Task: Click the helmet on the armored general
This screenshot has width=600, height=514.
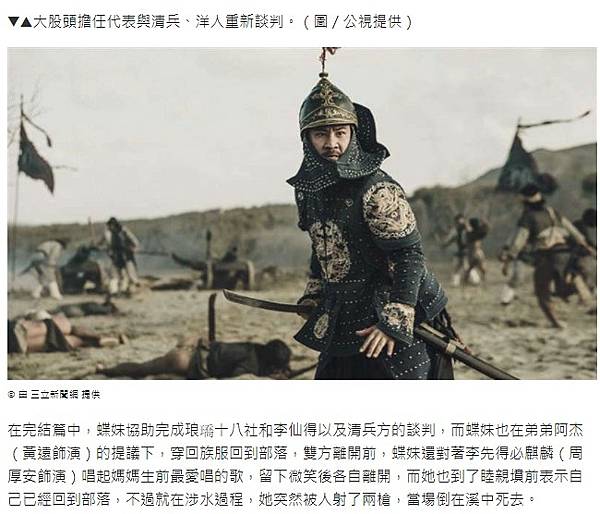Action: point(328,105)
